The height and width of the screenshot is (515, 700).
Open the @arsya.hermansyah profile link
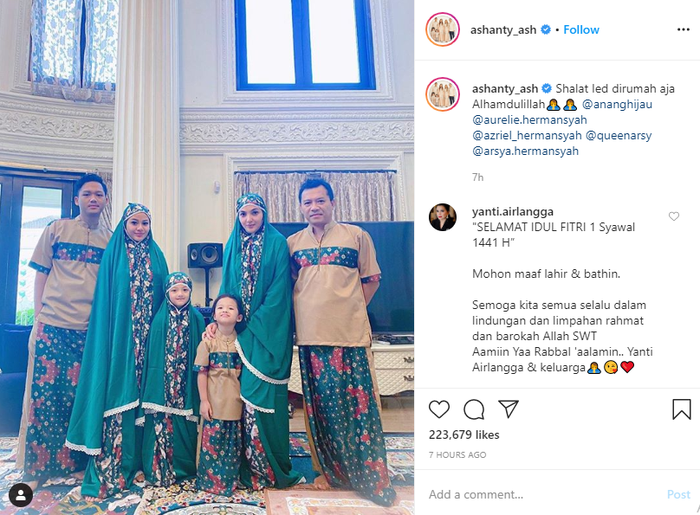[525, 151]
